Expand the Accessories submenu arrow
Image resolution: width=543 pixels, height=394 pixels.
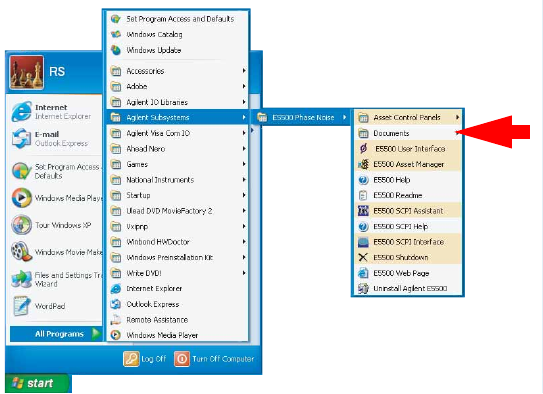(244, 71)
